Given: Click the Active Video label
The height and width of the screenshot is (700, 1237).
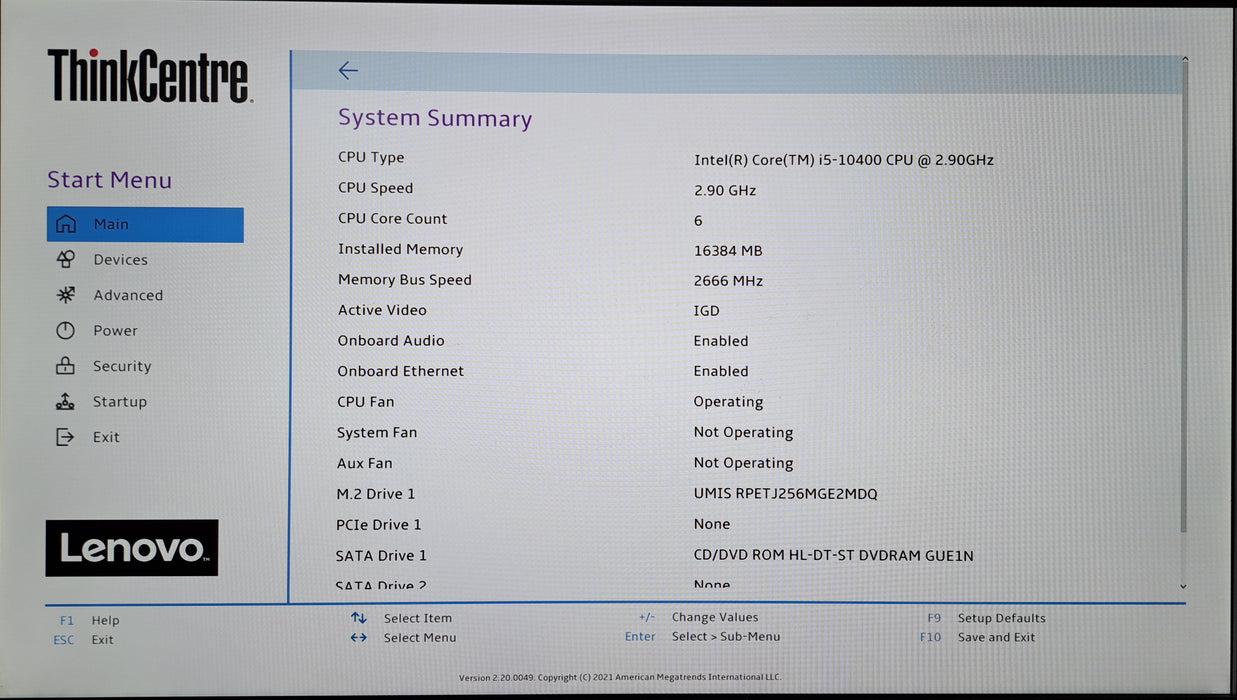Looking at the screenshot, I should [382, 311].
